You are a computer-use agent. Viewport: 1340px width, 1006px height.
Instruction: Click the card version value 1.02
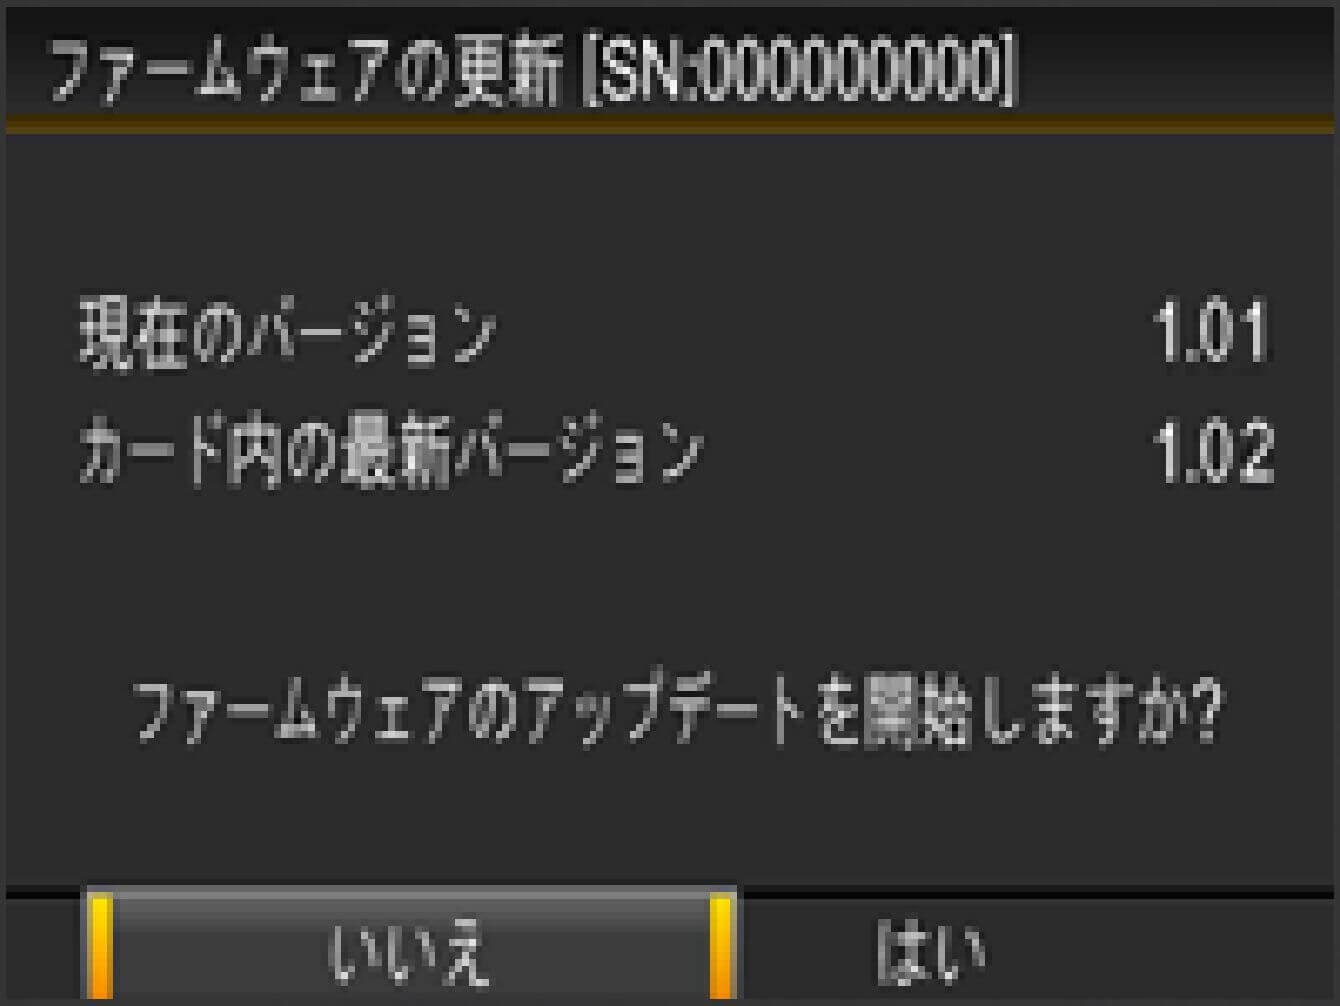1212,452
